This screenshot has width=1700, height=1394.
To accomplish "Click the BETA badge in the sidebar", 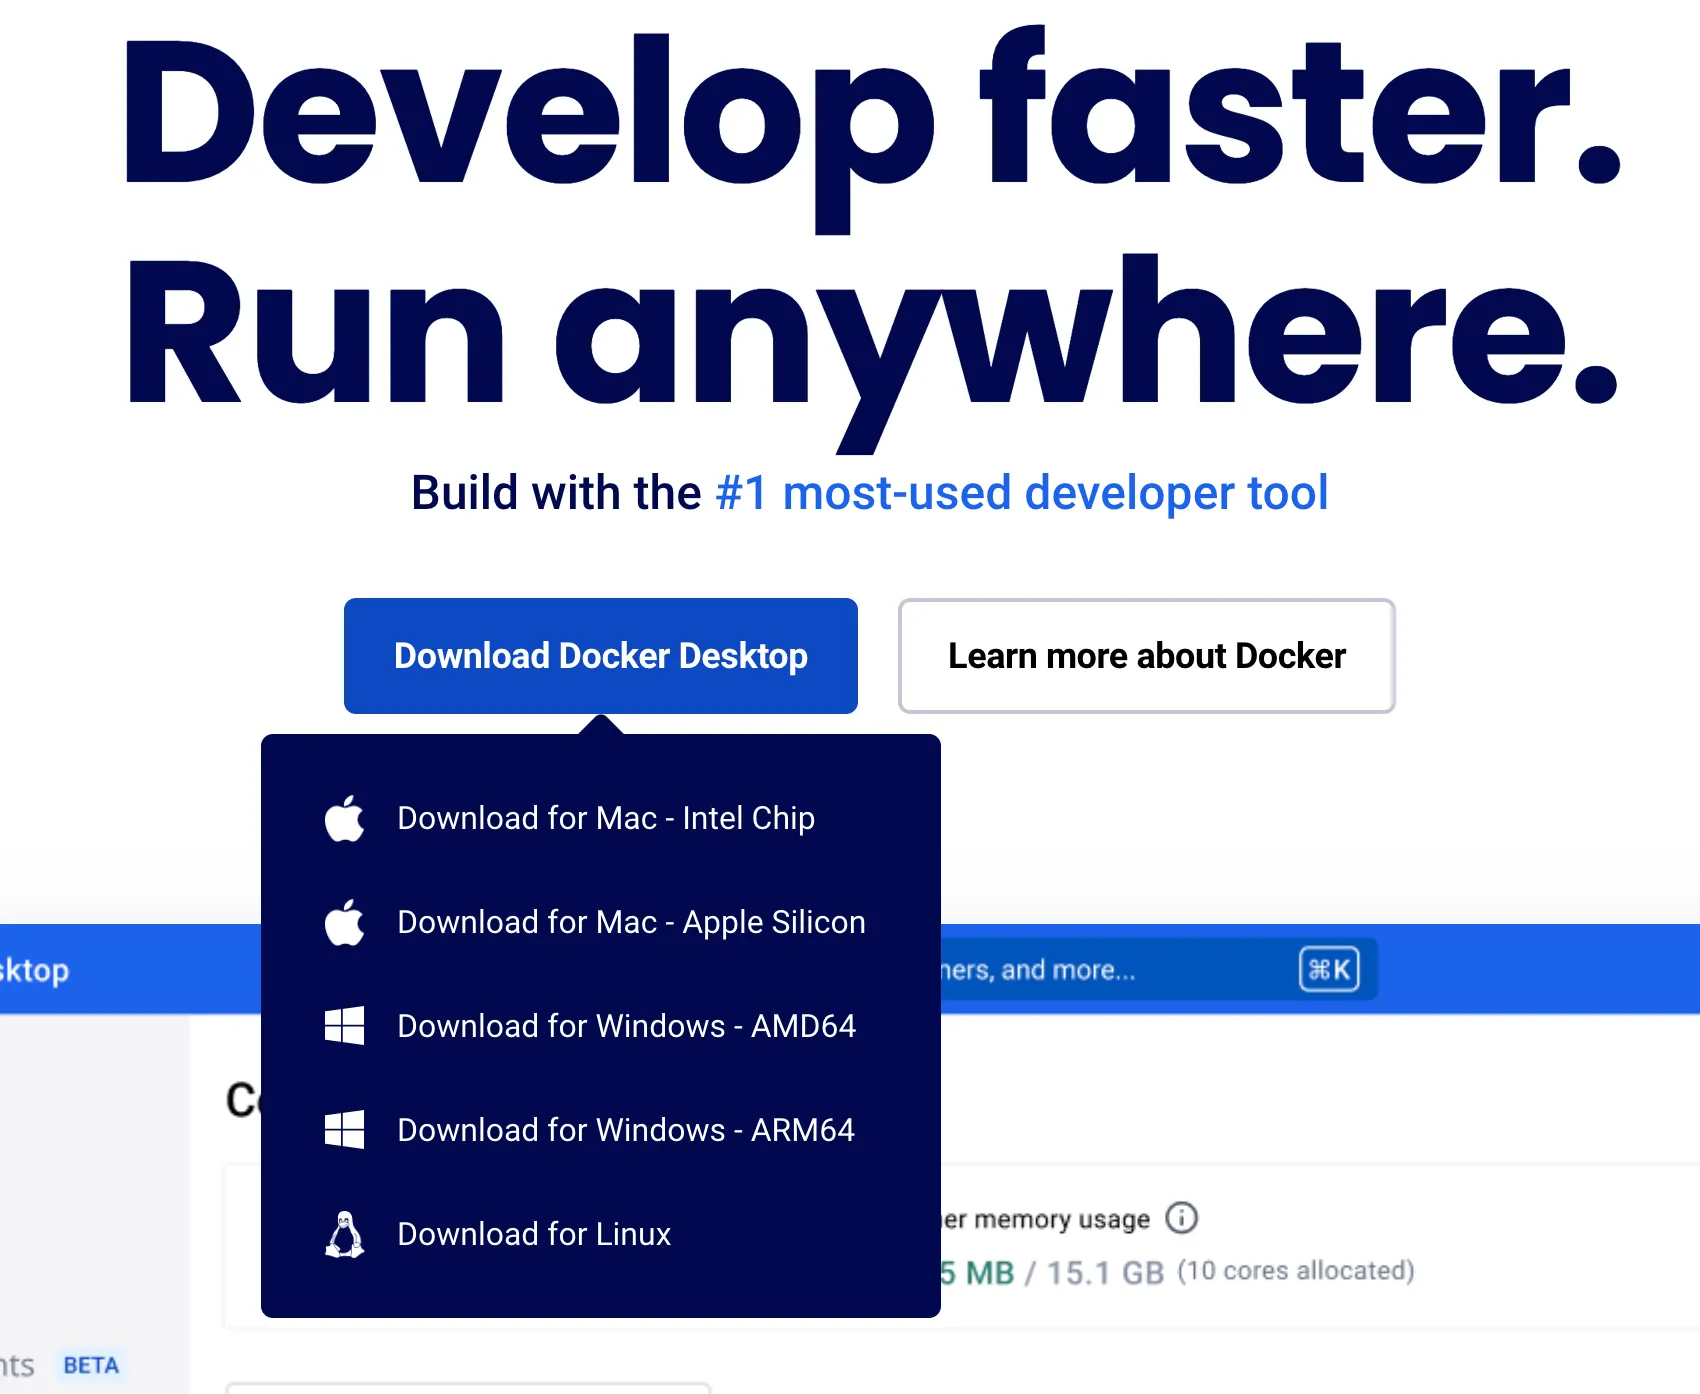I will pos(91,1365).
